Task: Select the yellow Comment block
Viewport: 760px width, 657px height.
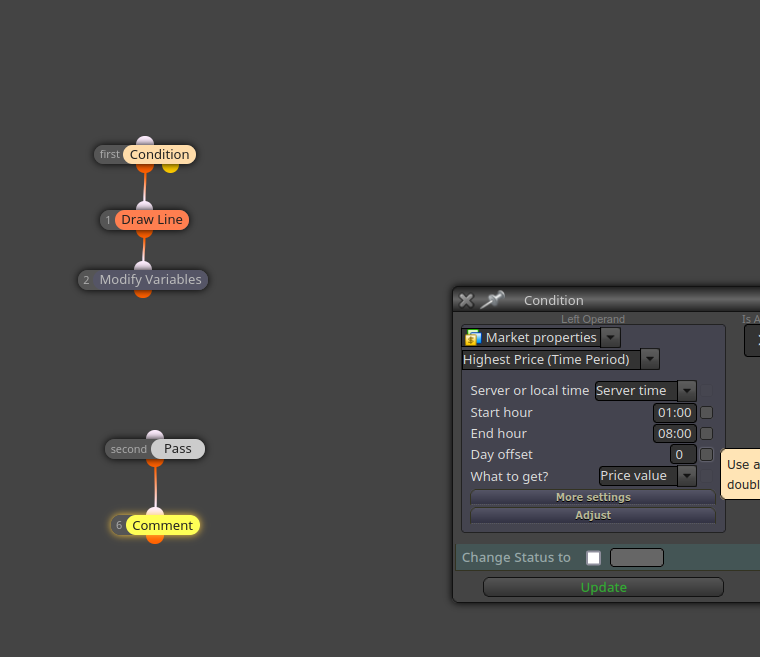Action: click(162, 525)
